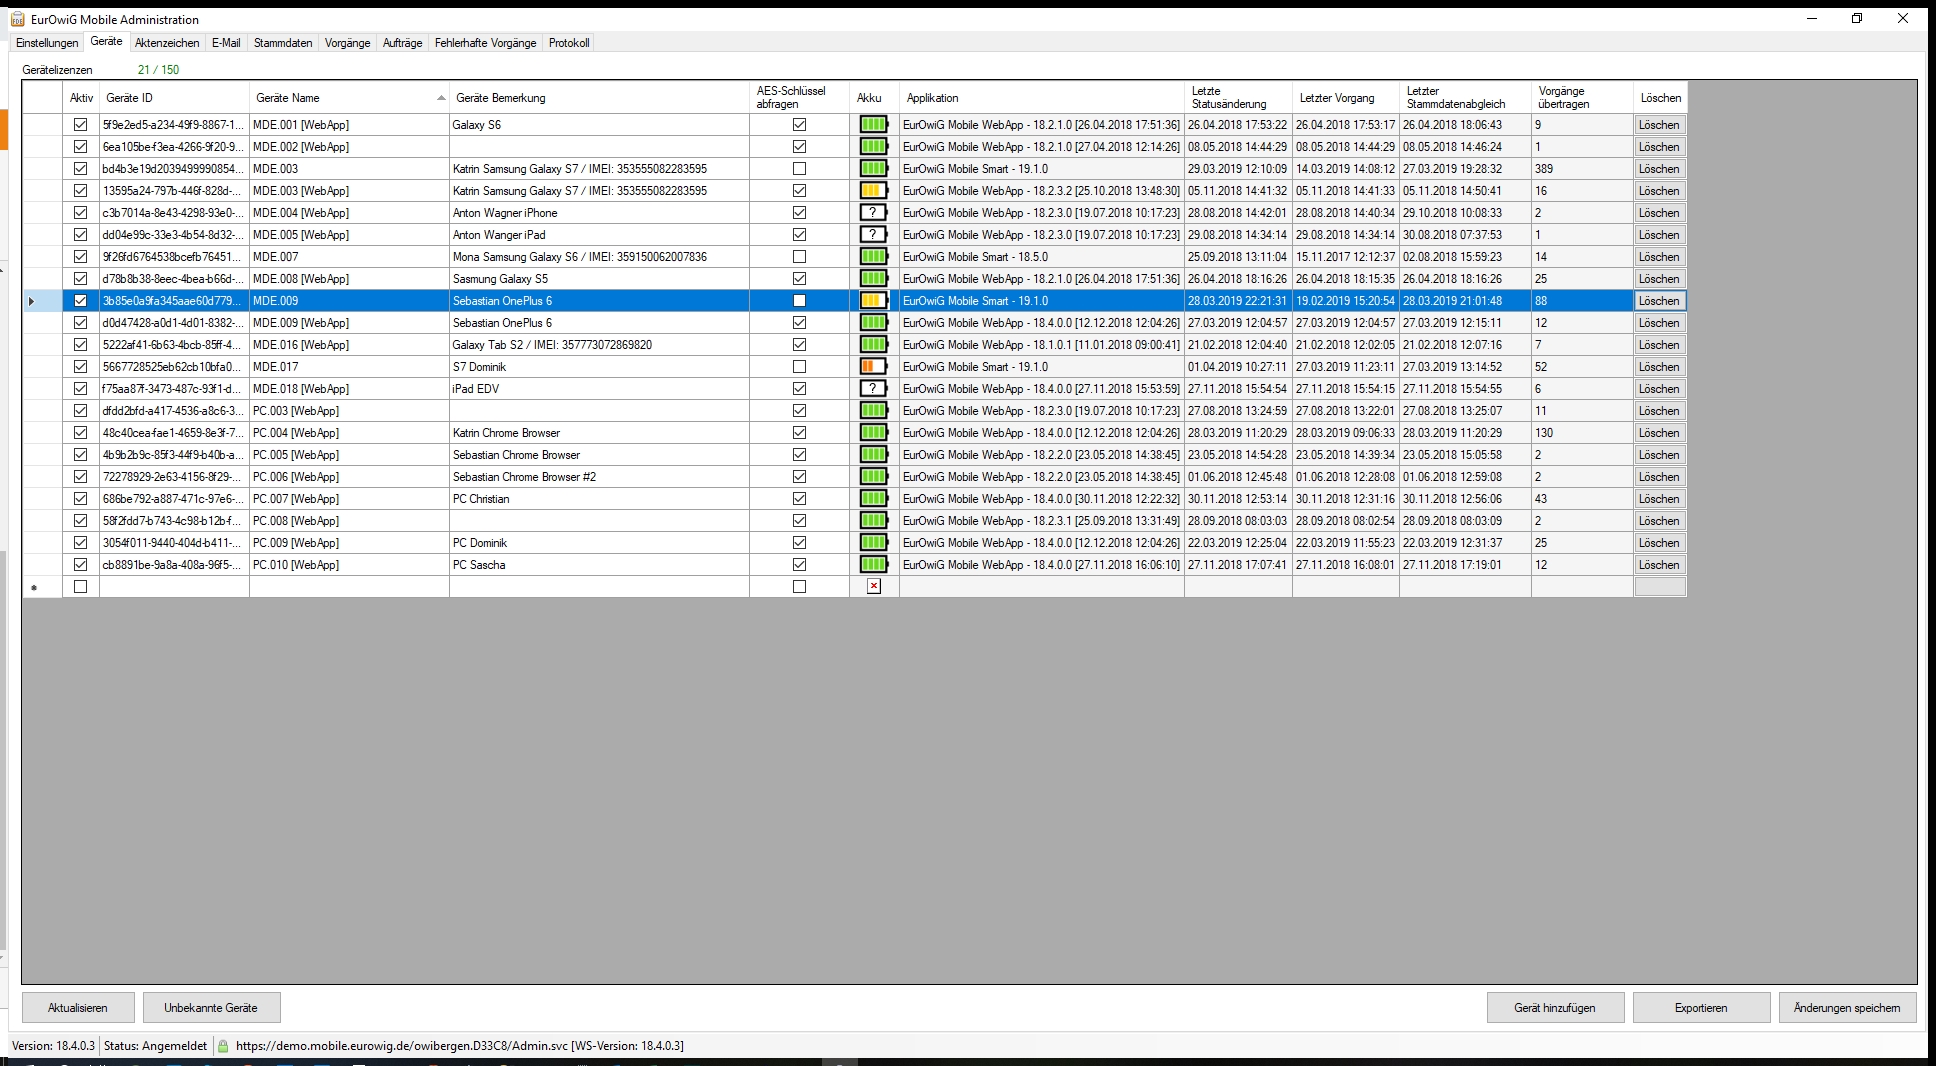Click the yellow battery icon for MDE.003 [WebApp]
Image resolution: width=1936 pixels, height=1066 pixels.
[873, 191]
